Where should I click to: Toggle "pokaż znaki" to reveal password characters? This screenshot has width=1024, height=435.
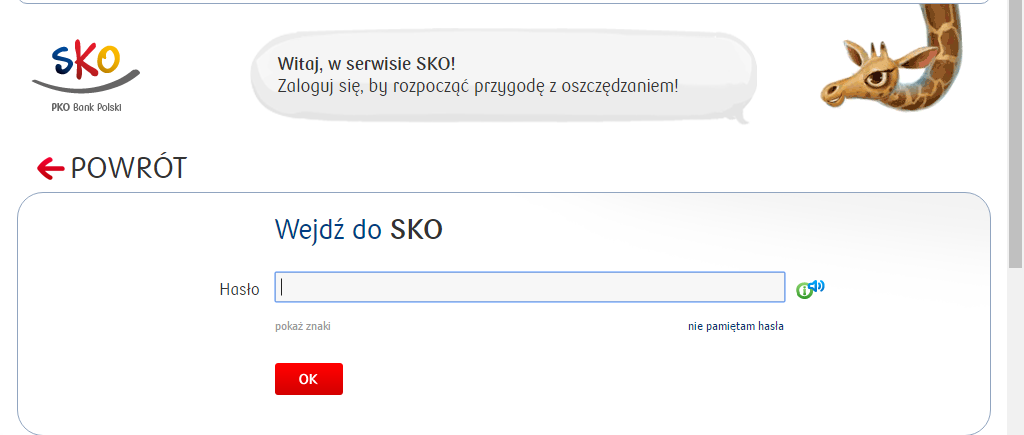(302, 327)
